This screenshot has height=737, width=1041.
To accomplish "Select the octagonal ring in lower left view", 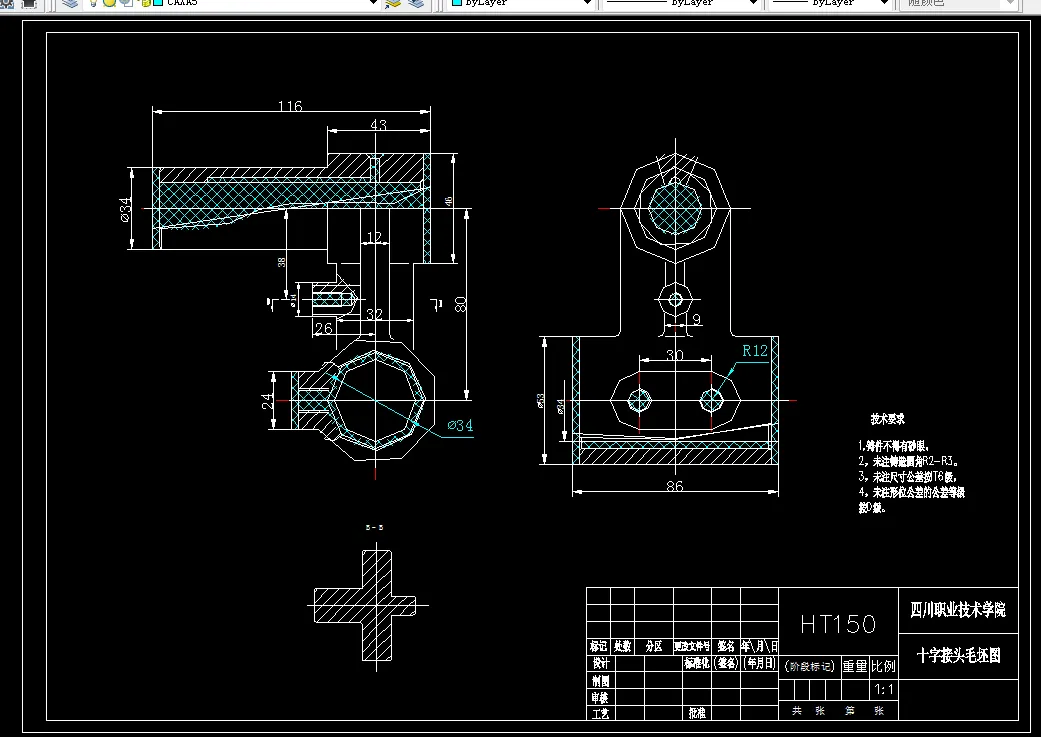I will 376,401.
